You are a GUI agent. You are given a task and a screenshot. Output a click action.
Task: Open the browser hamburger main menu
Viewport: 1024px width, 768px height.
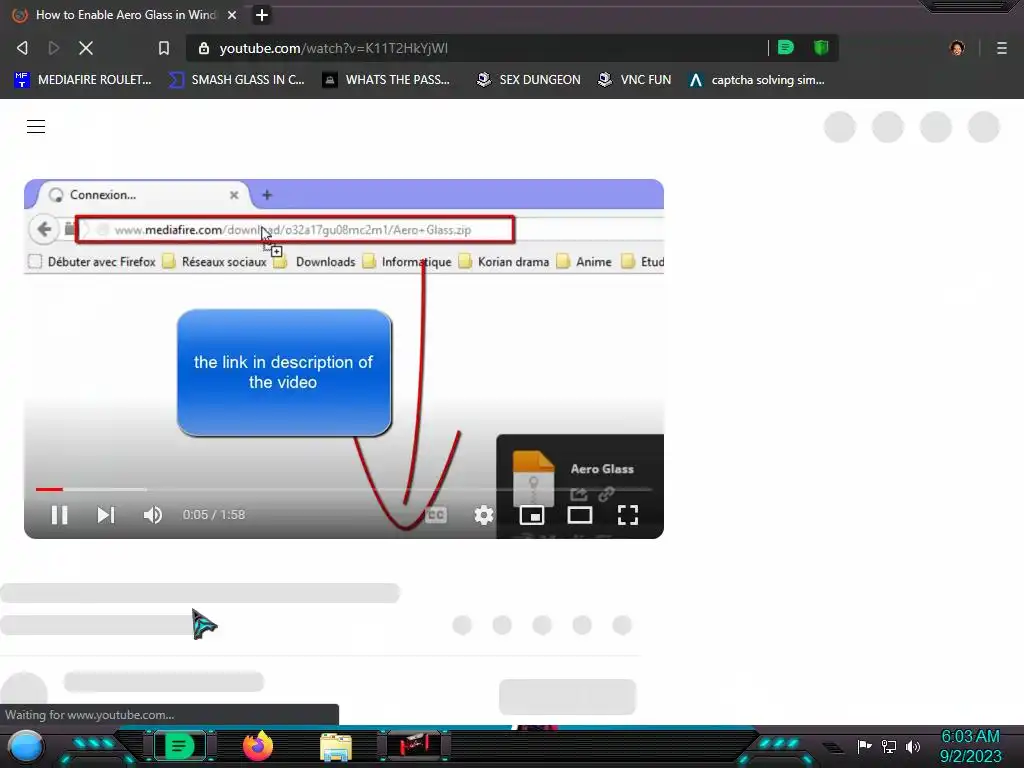(1002, 48)
